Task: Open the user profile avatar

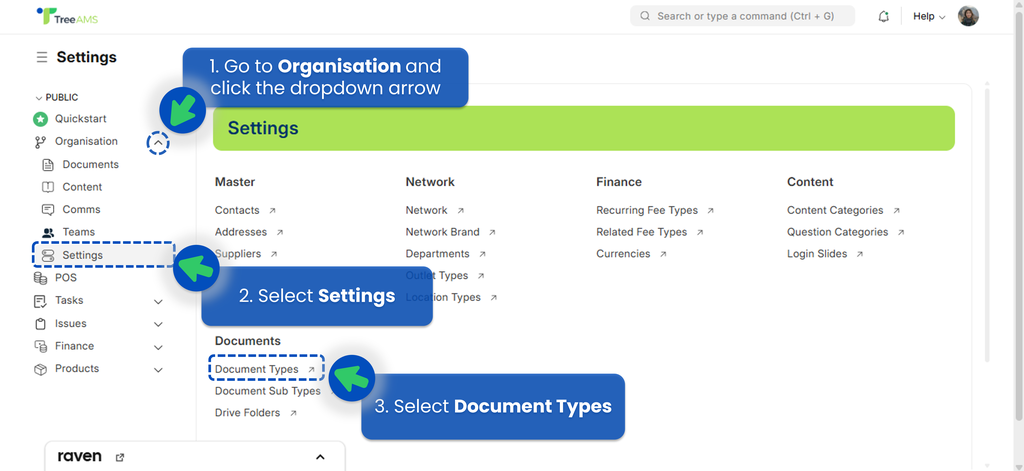Action: click(x=968, y=16)
